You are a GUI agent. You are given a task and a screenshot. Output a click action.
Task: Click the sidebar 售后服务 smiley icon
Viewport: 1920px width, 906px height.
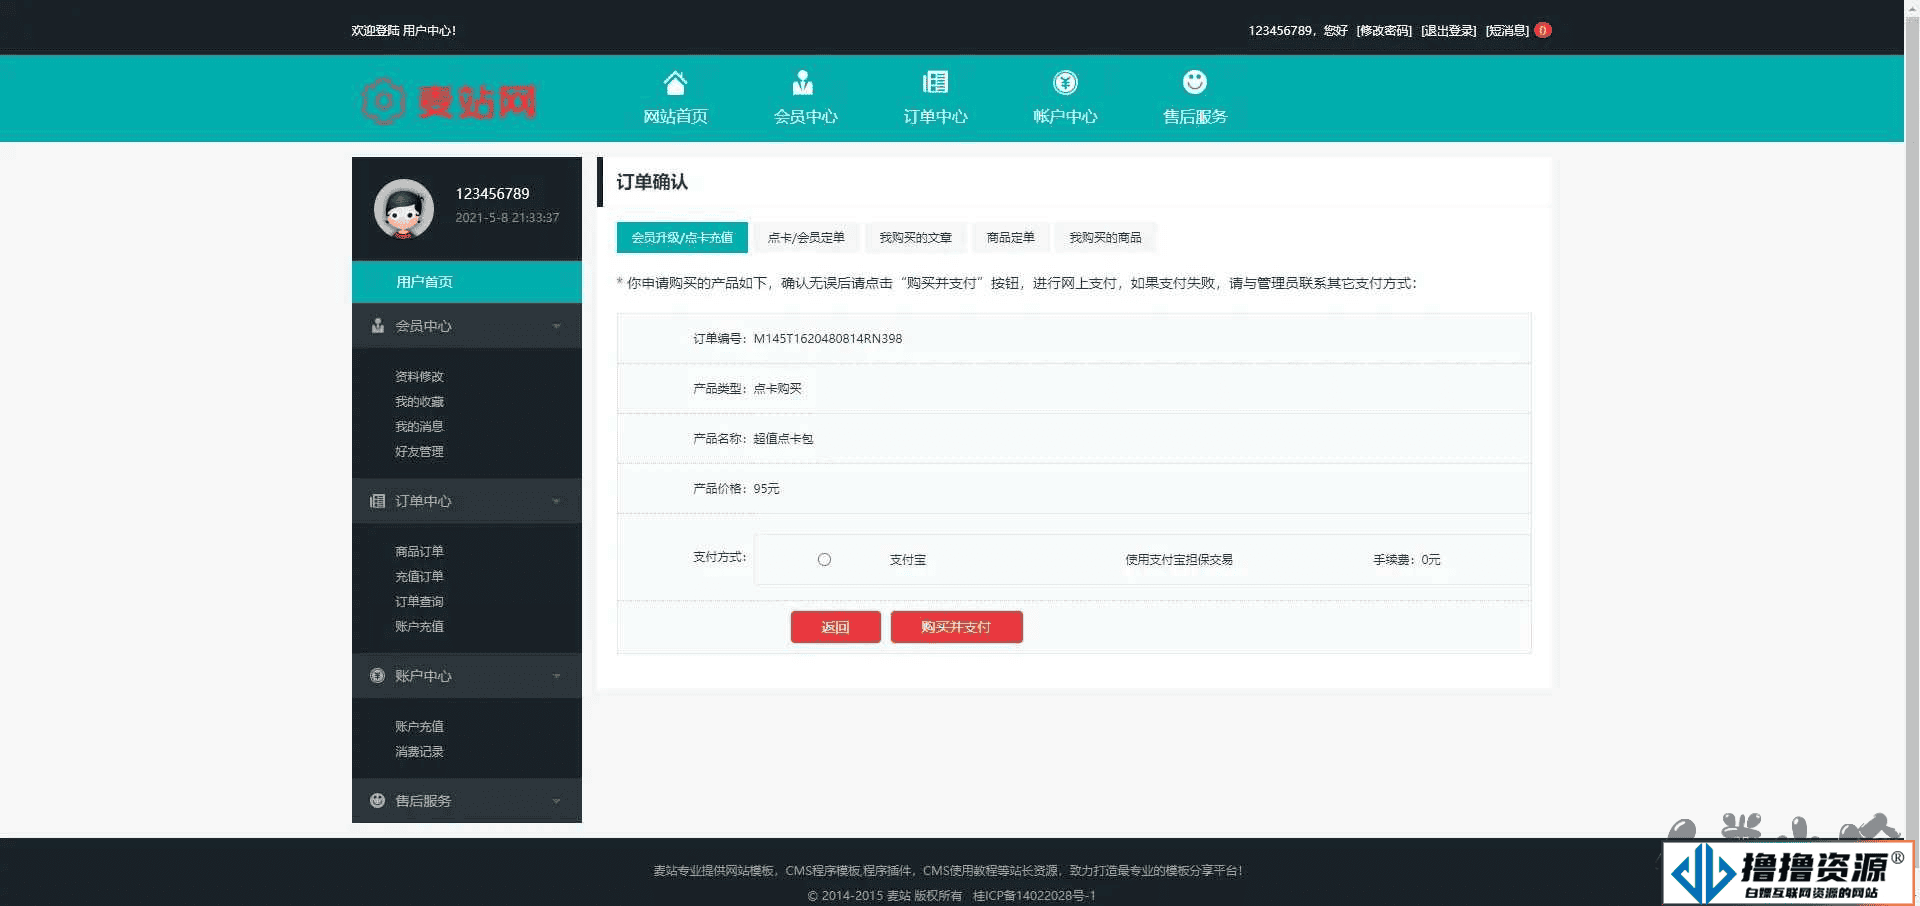tap(377, 800)
